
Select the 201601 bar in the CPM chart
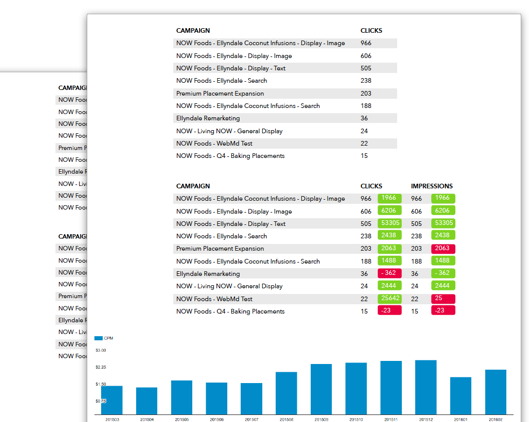coord(461,396)
